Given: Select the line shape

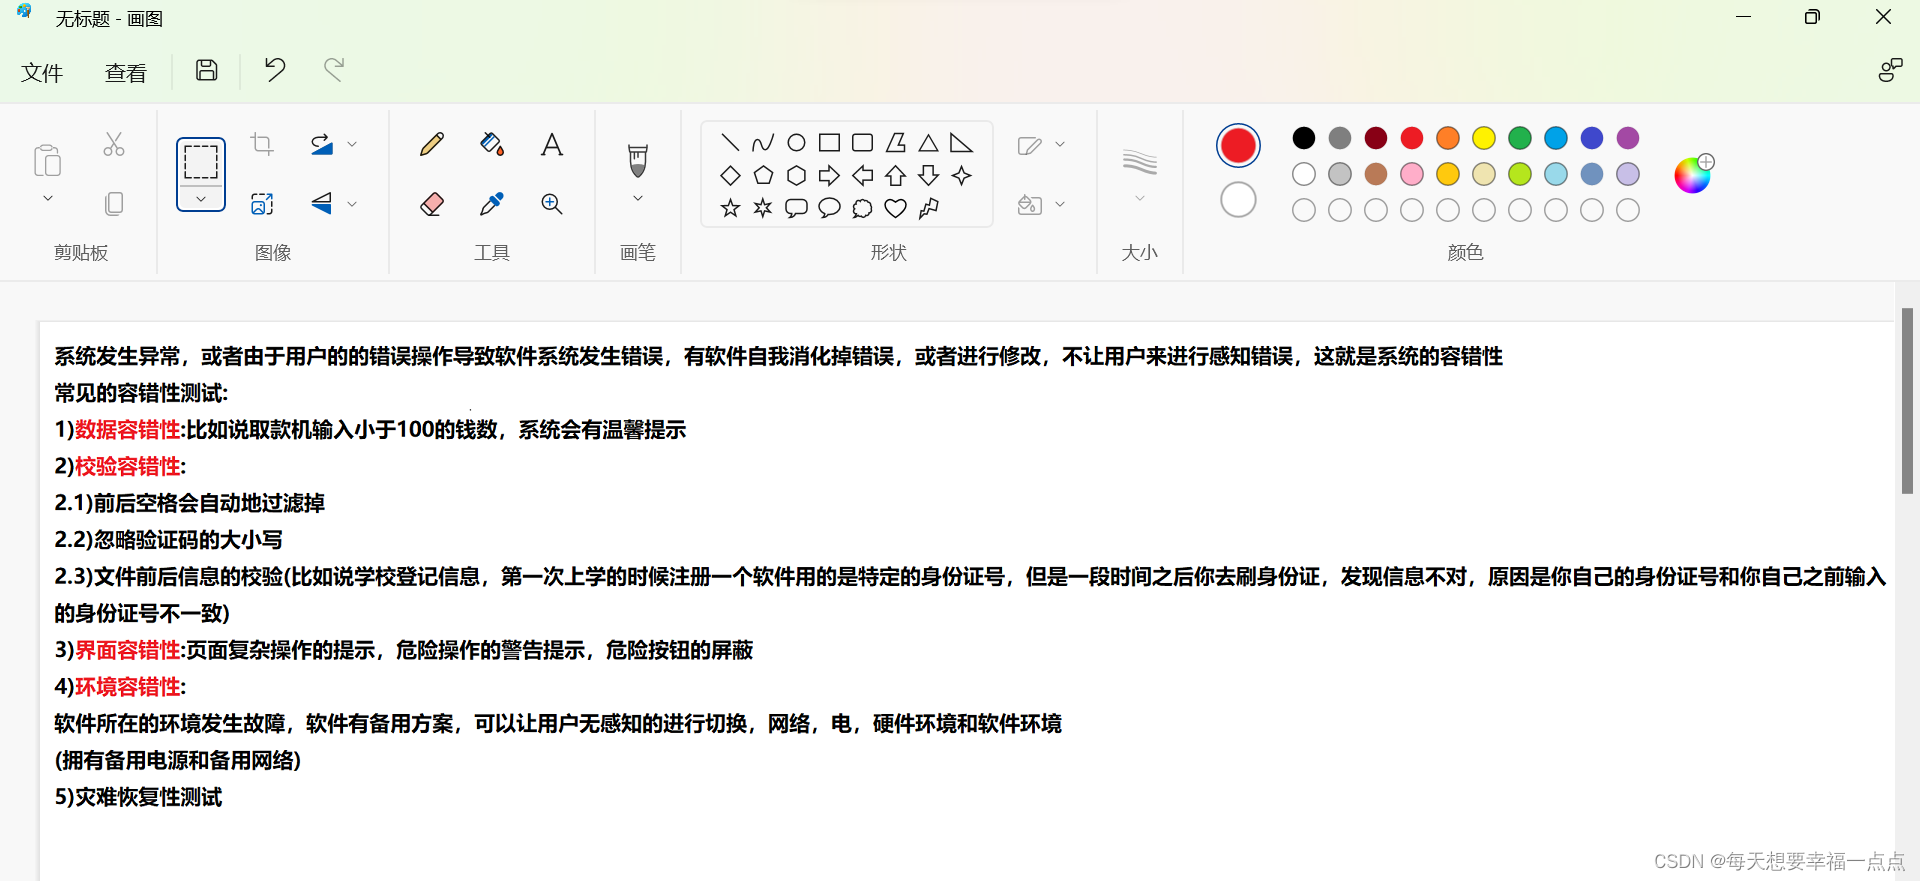Looking at the screenshot, I should coord(730,143).
